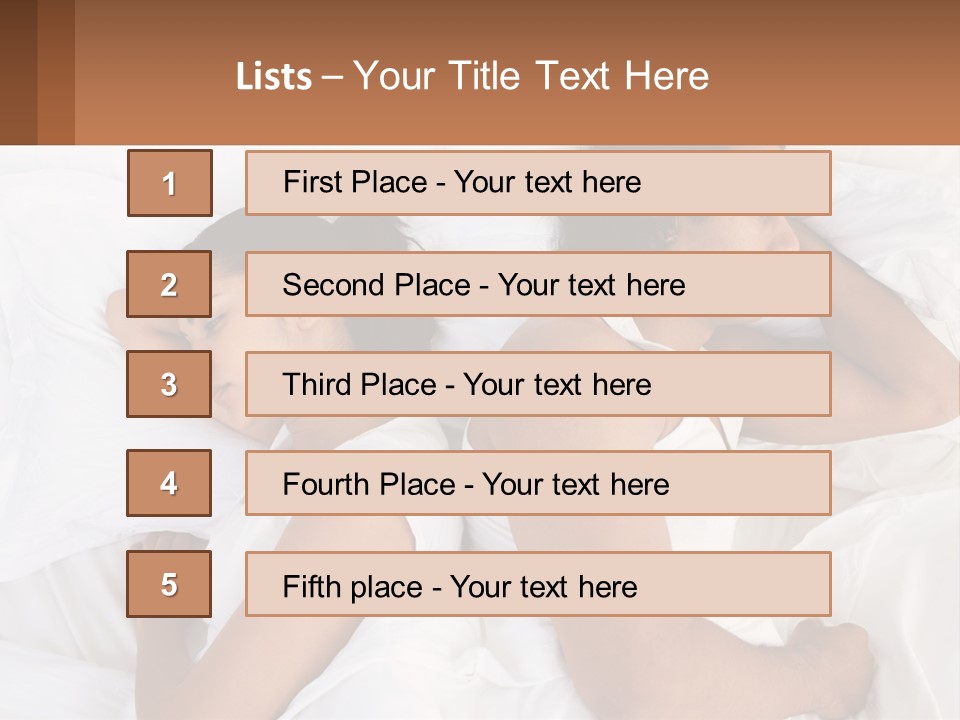This screenshot has height=720, width=960.
Task: Select the Fifth place text box
Action: pos(538,585)
